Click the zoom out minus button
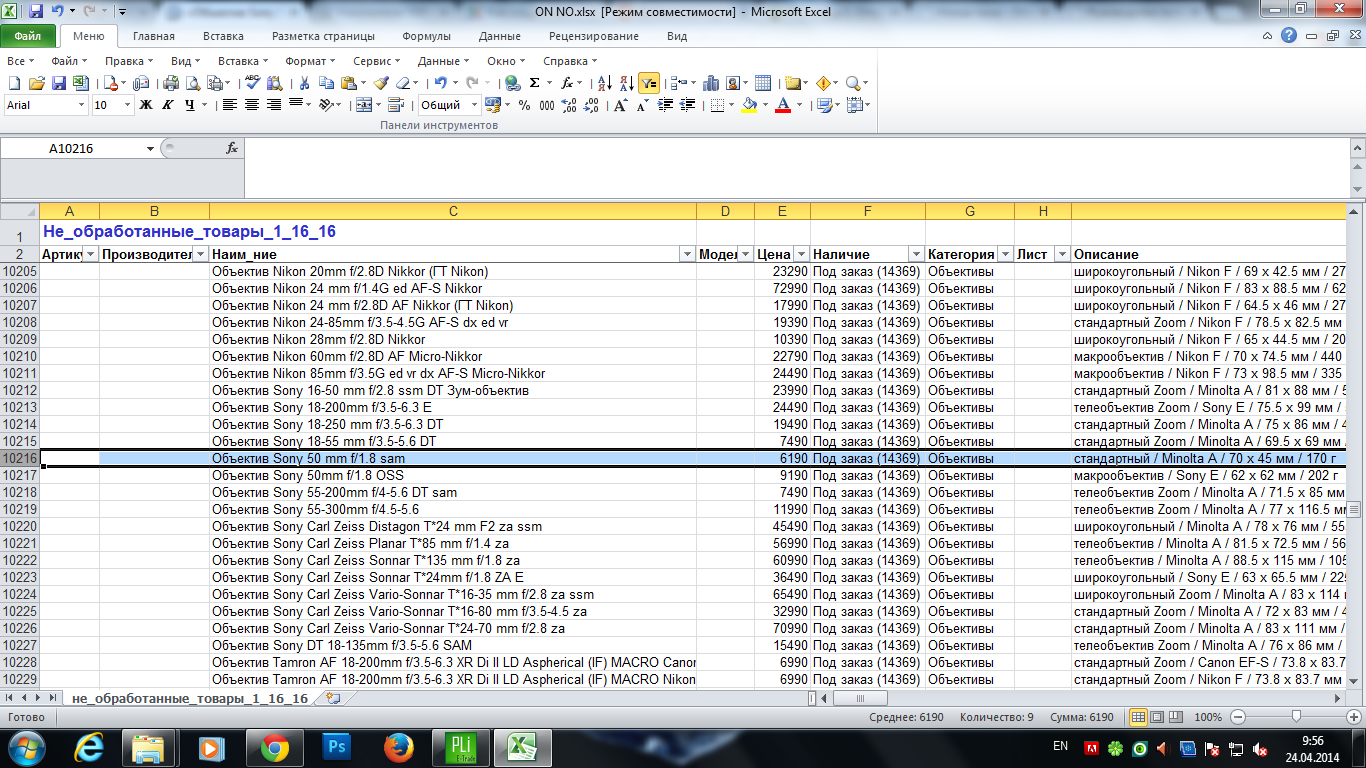The image size is (1366, 768). (1238, 717)
